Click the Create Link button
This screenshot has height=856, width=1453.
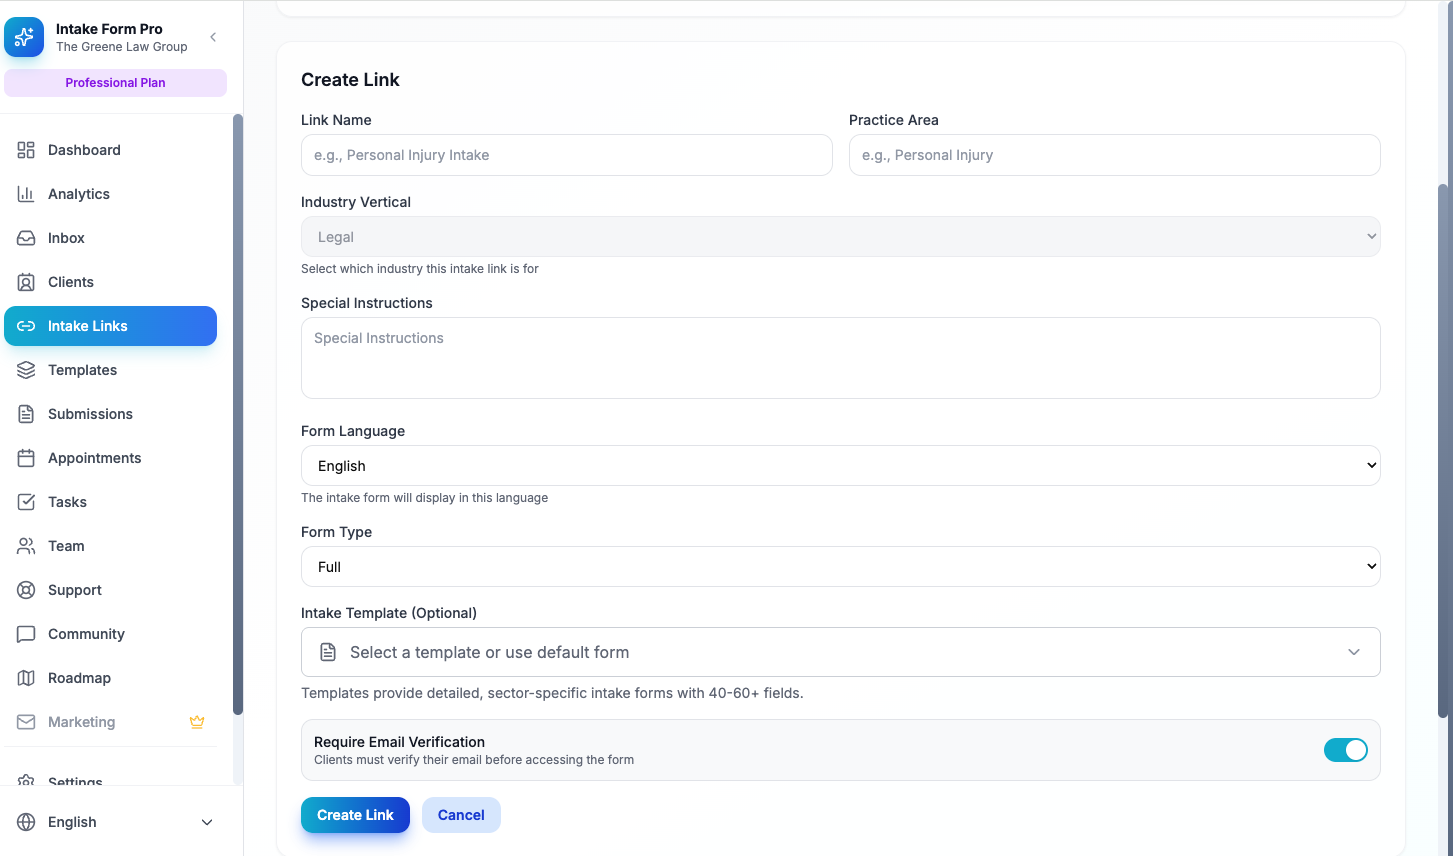tap(355, 814)
